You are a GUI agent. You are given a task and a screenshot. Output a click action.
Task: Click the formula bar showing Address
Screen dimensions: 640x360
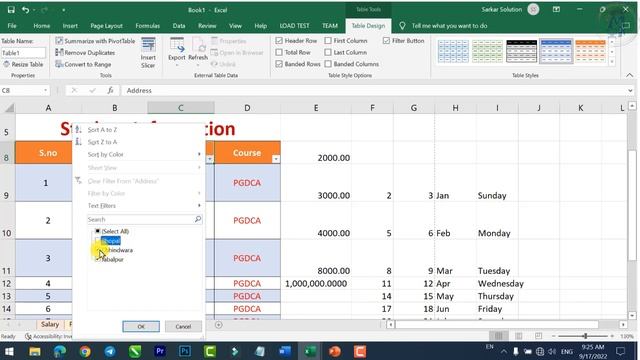point(373,90)
